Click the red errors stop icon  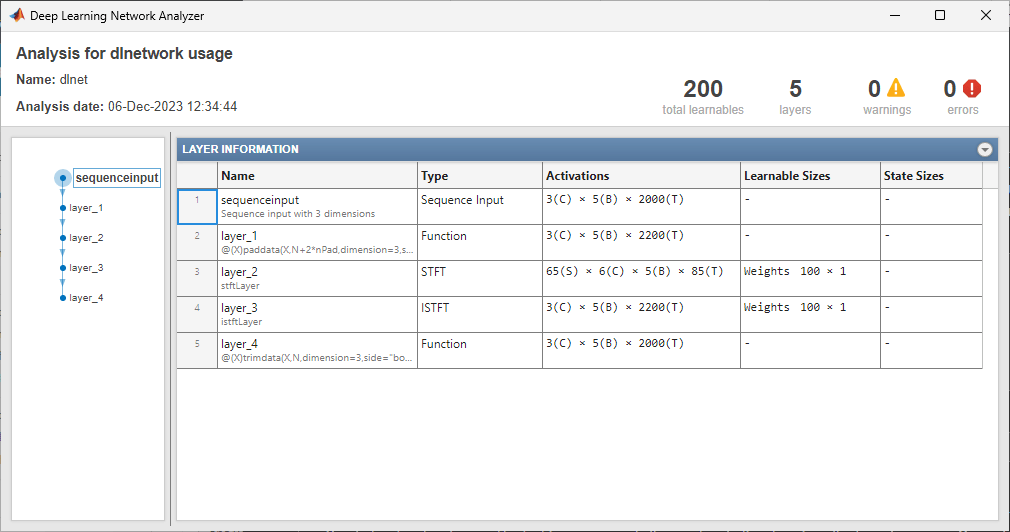click(971, 88)
